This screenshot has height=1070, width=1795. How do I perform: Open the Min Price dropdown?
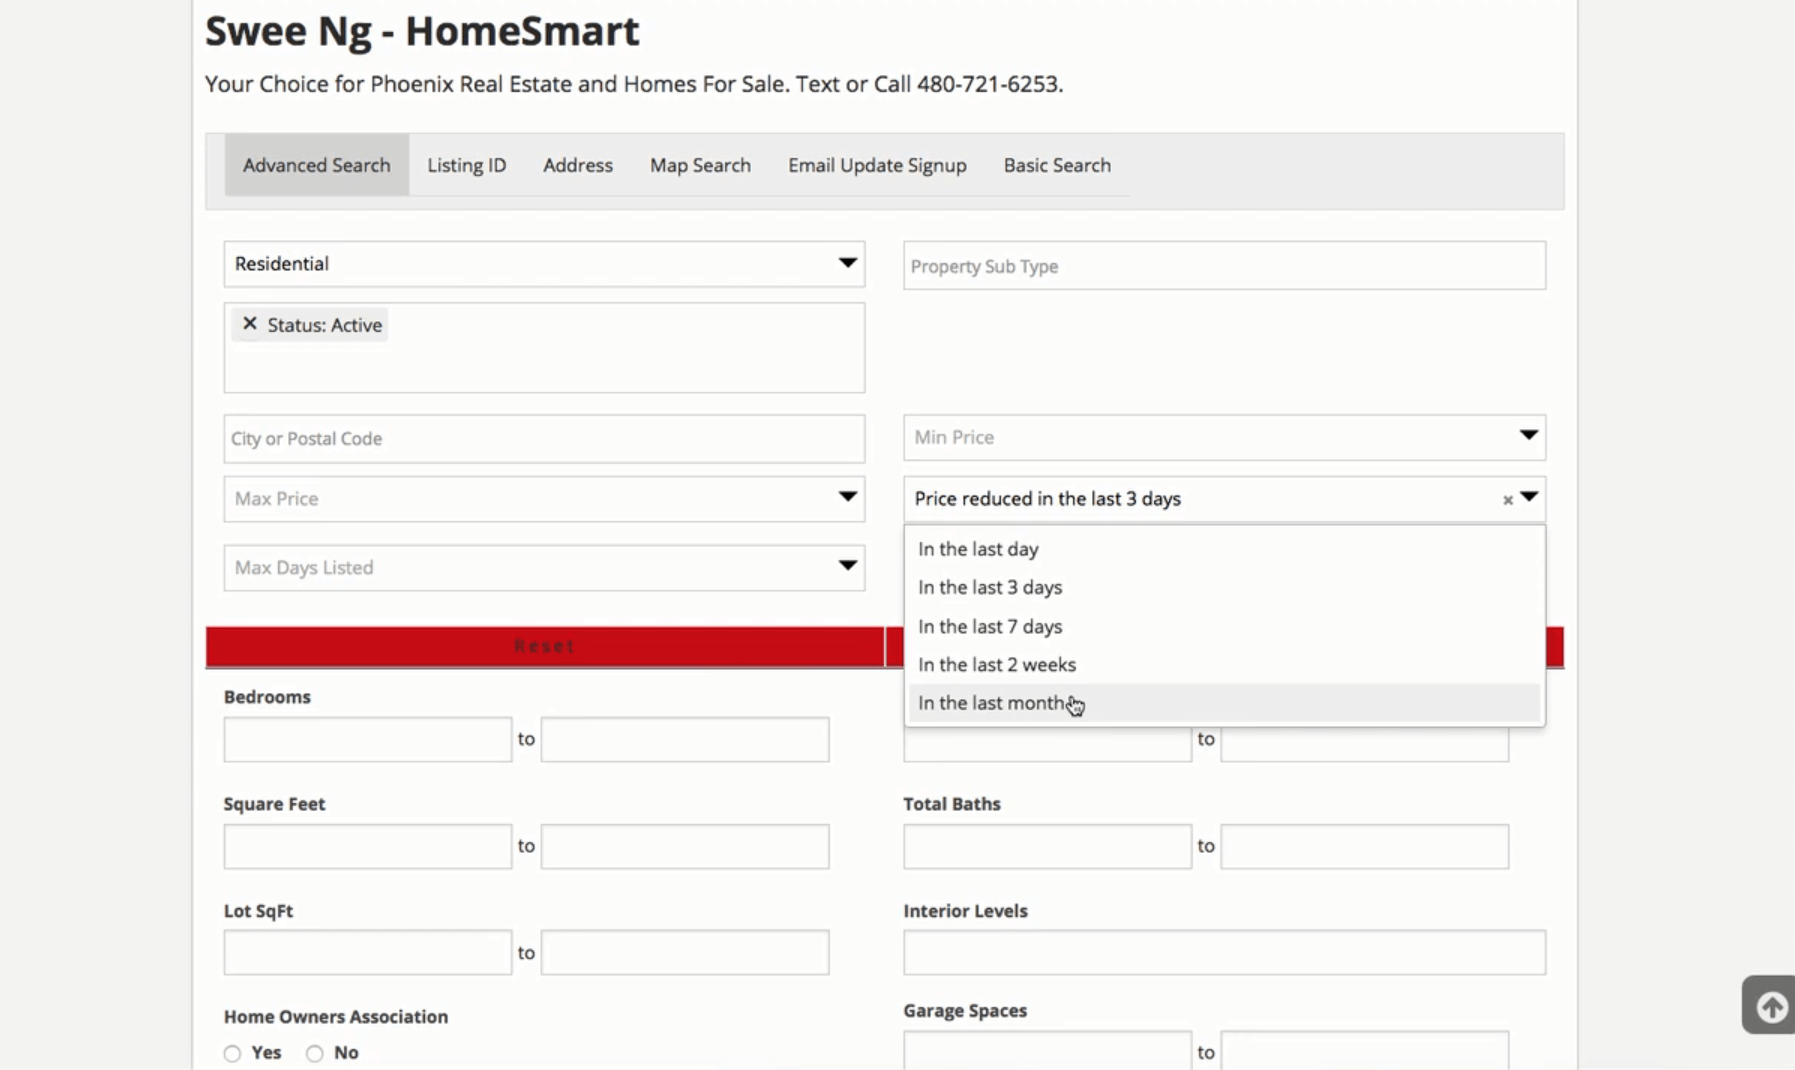[1224, 437]
